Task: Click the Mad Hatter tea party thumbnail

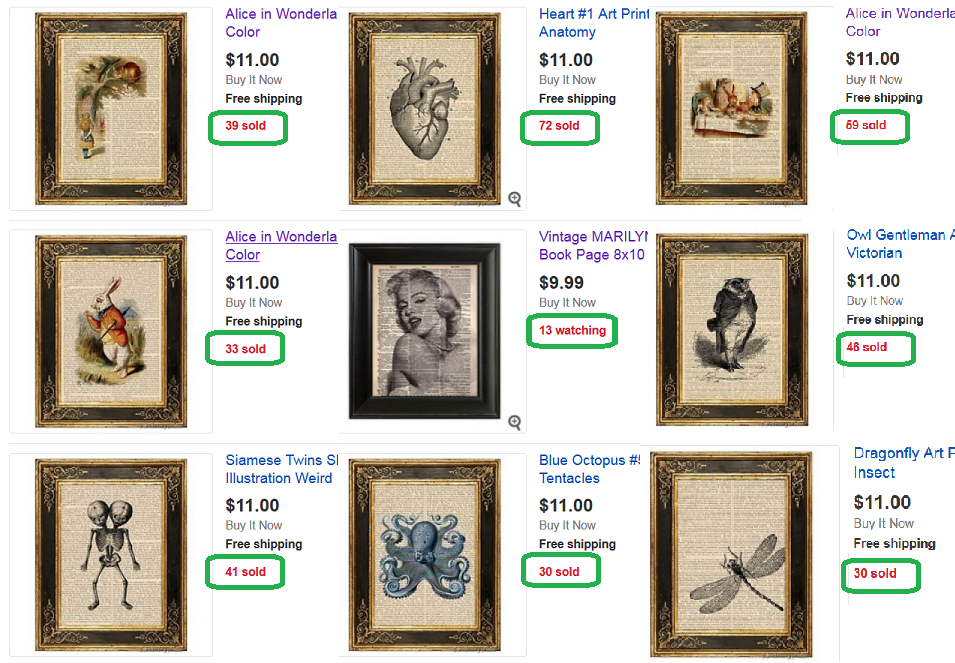Action: [x=731, y=108]
